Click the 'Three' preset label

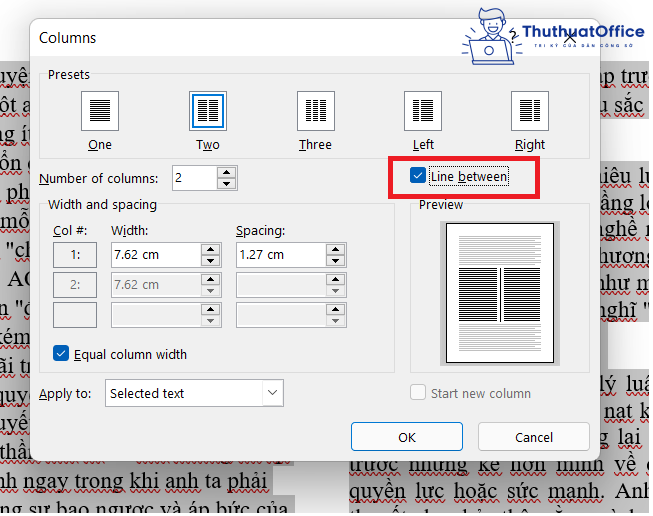(315, 145)
